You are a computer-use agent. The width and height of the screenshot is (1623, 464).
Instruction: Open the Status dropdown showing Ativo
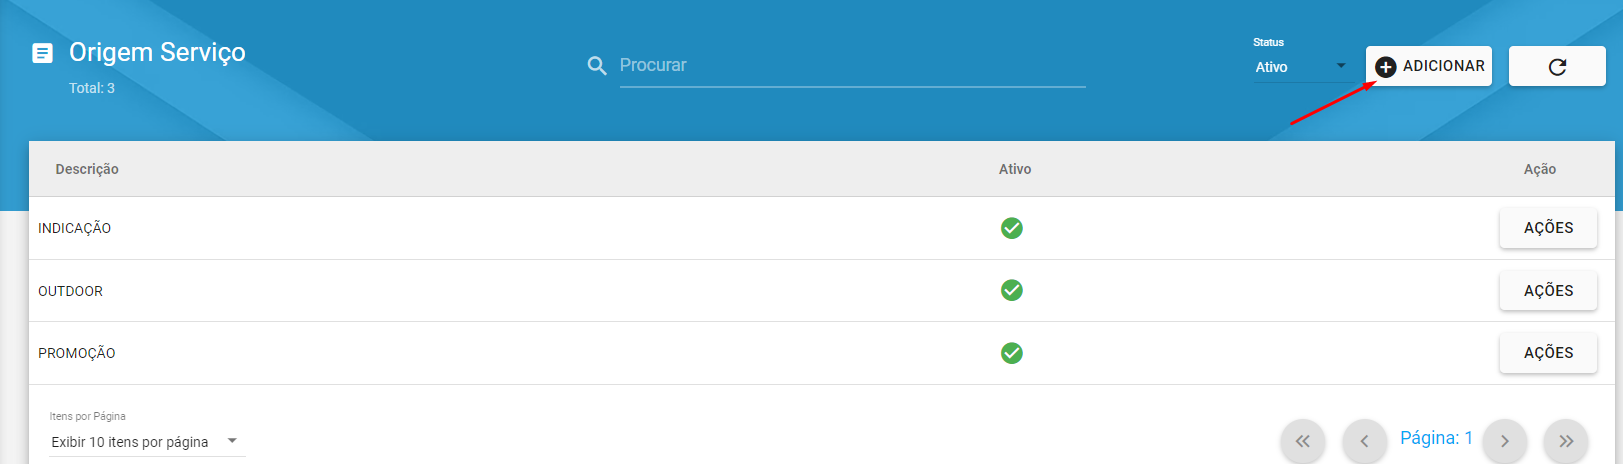(x=1301, y=67)
